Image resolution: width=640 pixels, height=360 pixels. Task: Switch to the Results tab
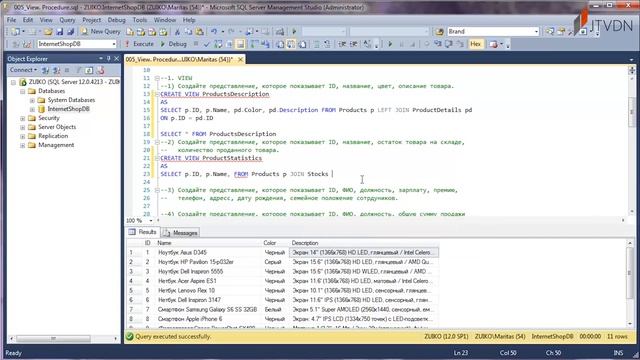pos(143,232)
